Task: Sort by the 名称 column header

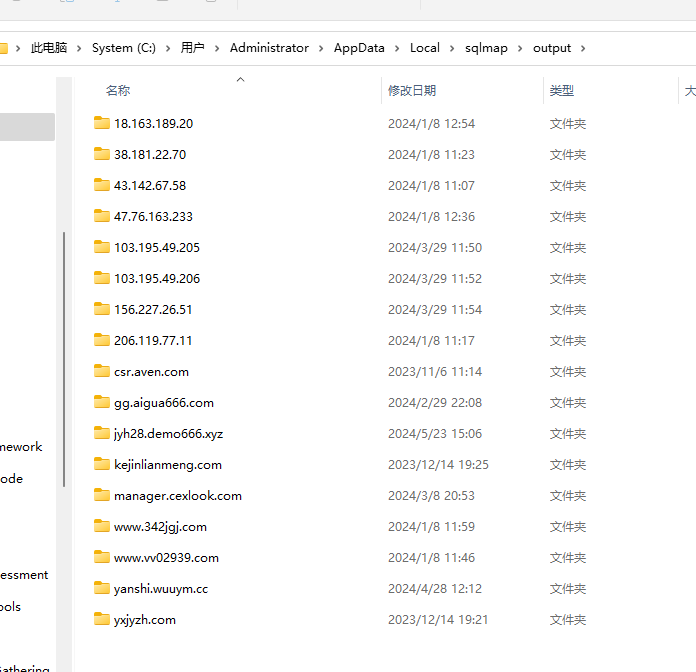Action: 118,91
